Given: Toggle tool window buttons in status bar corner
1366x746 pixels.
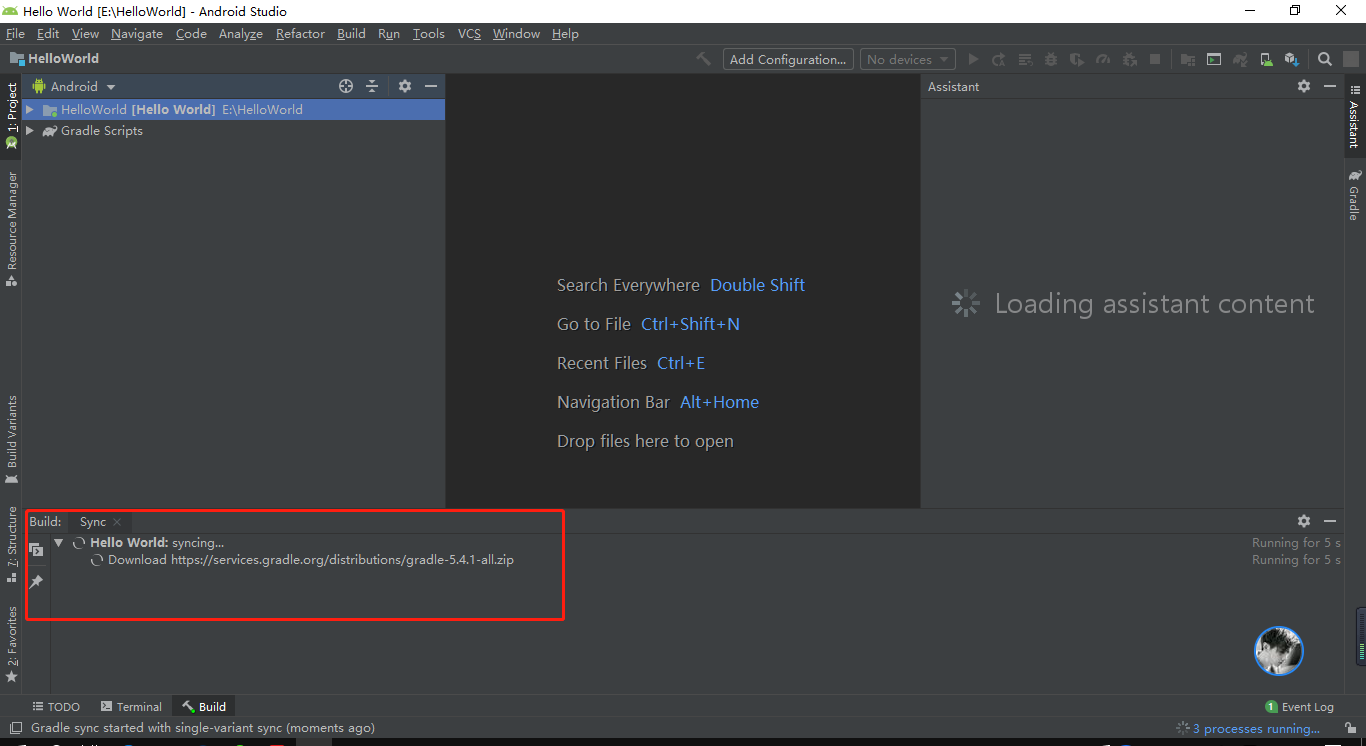Looking at the screenshot, I should [15, 729].
